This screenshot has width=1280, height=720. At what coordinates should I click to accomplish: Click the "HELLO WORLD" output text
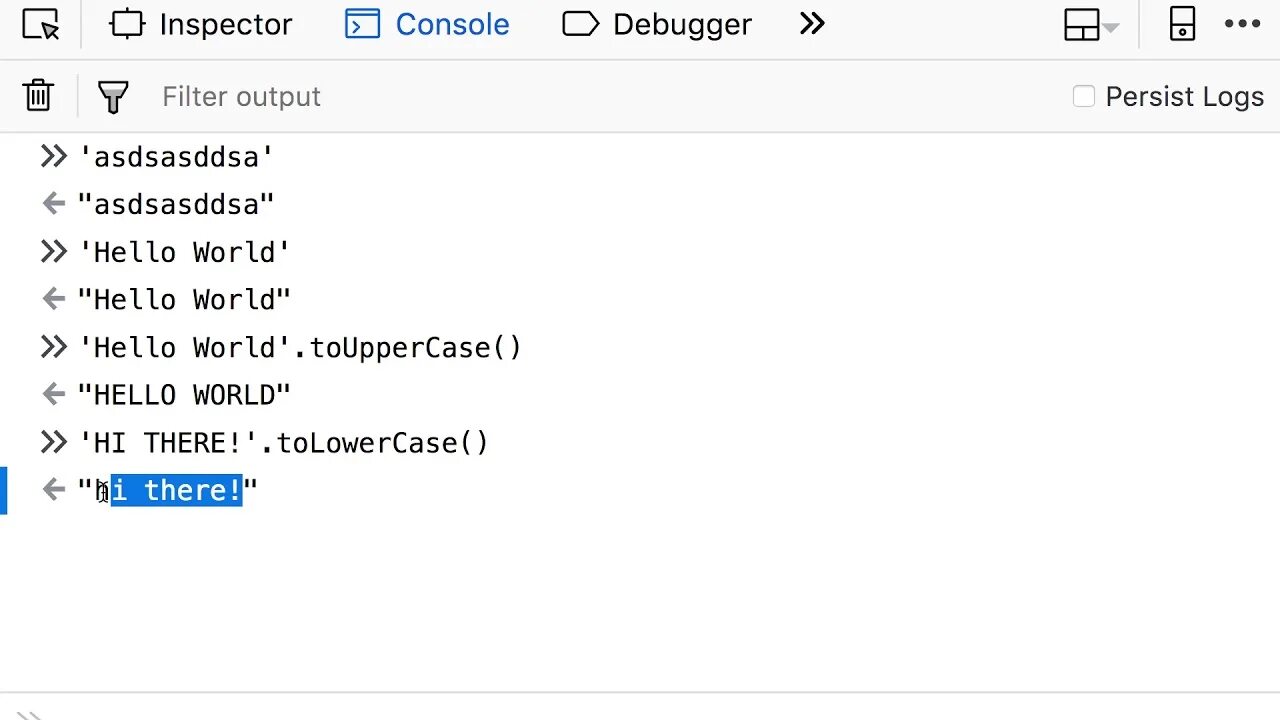(184, 396)
